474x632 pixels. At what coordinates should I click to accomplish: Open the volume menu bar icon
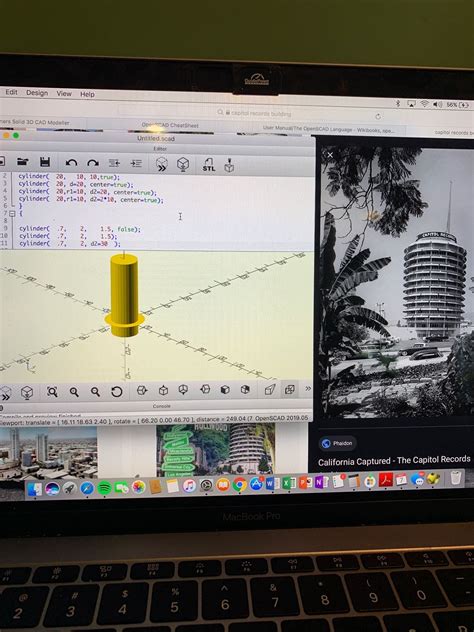pos(438,104)
